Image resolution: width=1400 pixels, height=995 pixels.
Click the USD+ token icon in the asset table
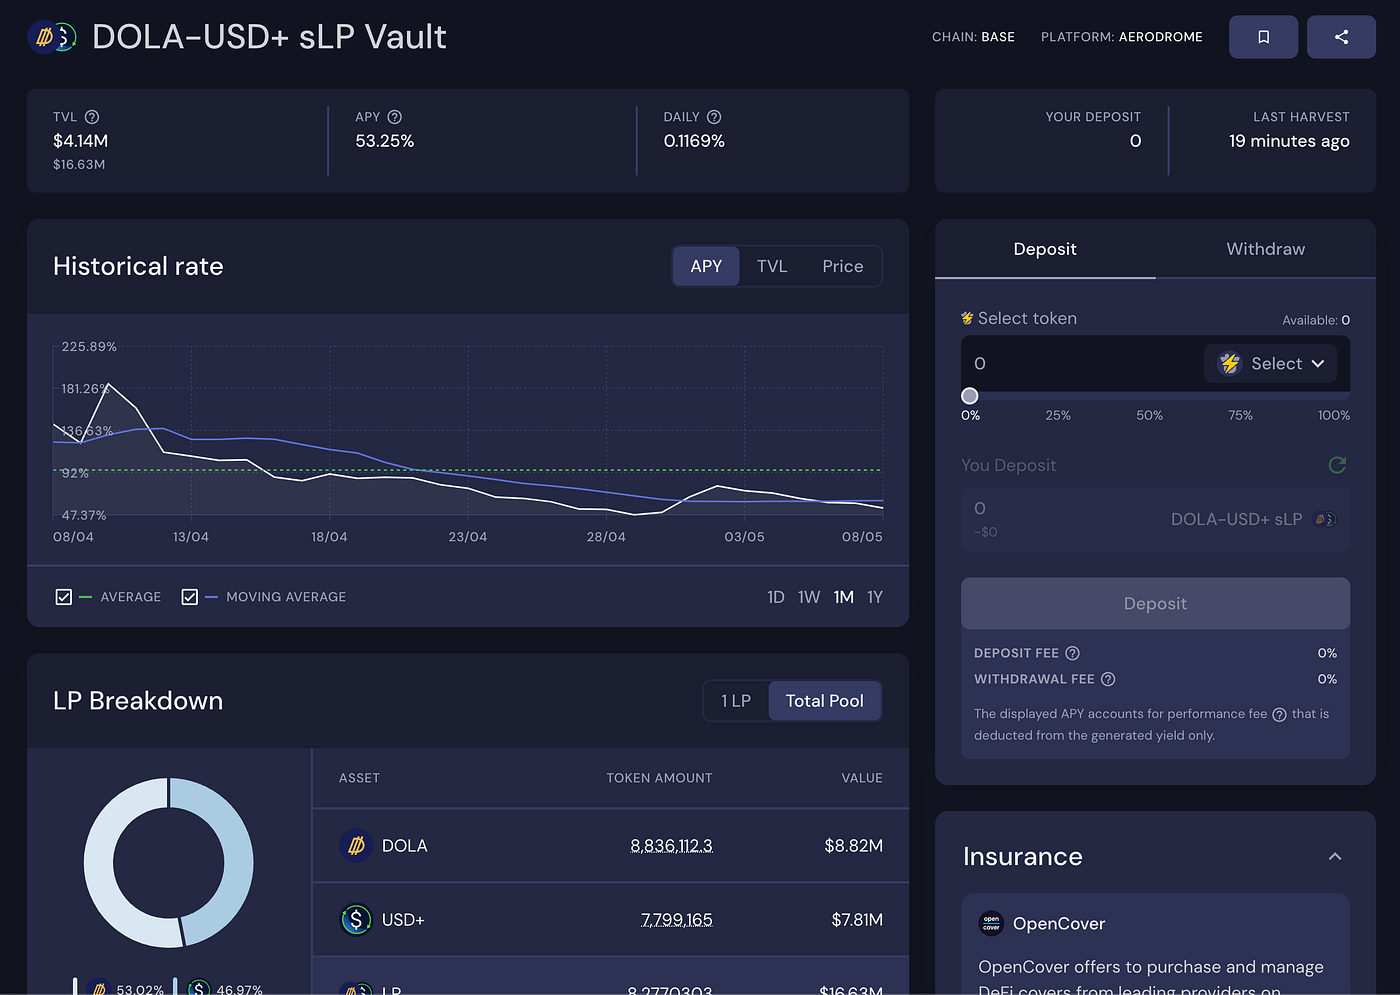(356, 919)
